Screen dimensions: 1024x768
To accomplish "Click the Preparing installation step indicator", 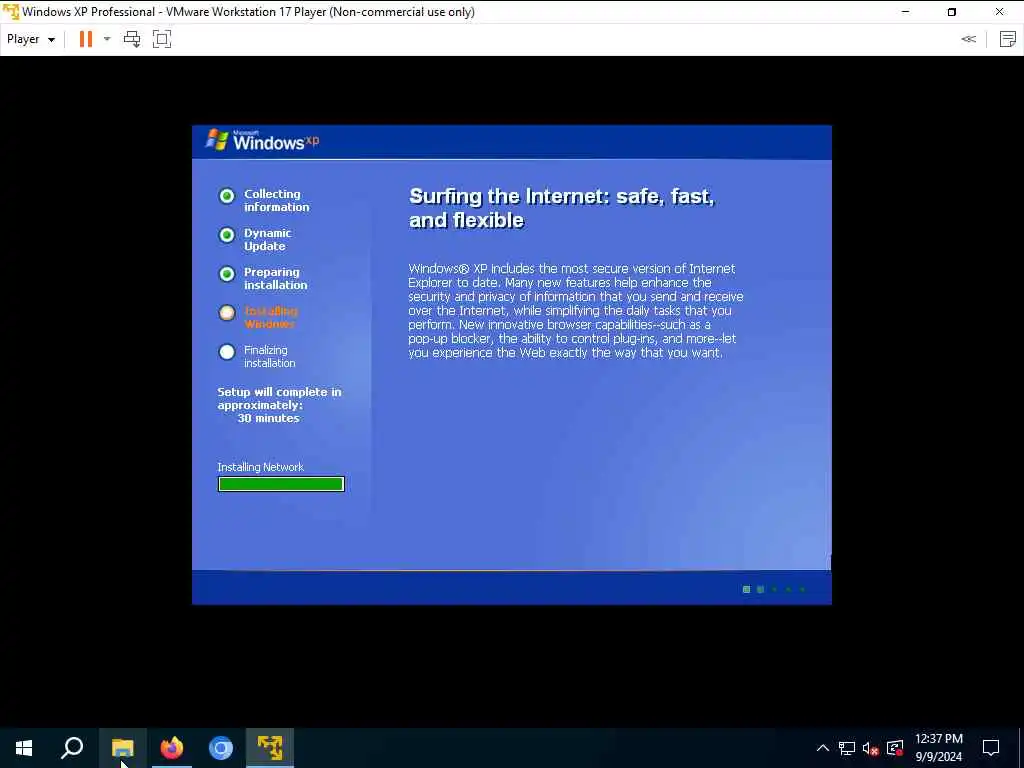I will click(227, 274).
